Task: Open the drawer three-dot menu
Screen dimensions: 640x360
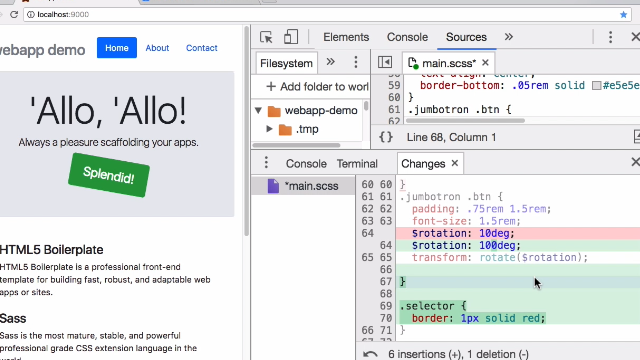Action: 266,162
